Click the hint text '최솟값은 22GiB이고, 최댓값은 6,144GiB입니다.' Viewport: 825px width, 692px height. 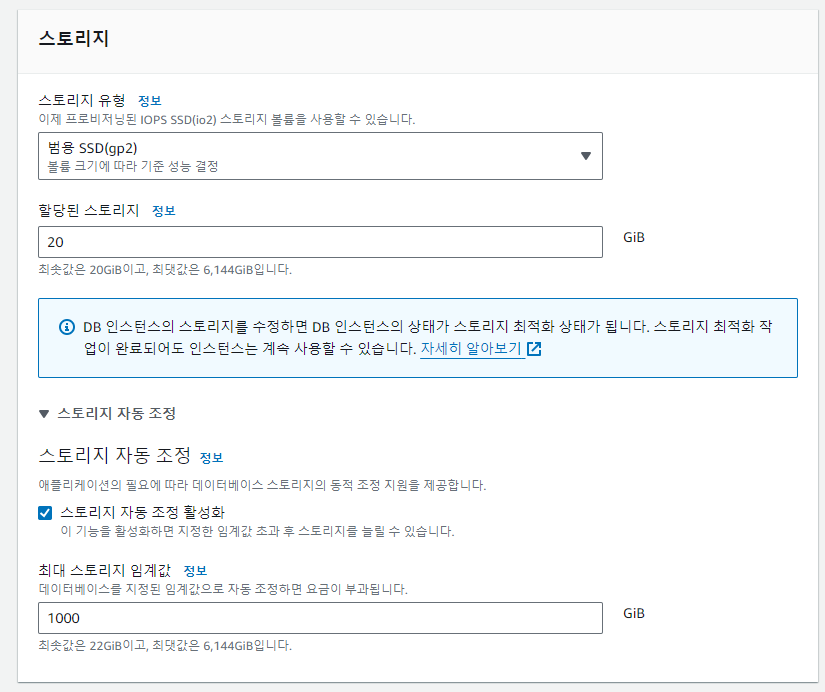click(165, 646)
